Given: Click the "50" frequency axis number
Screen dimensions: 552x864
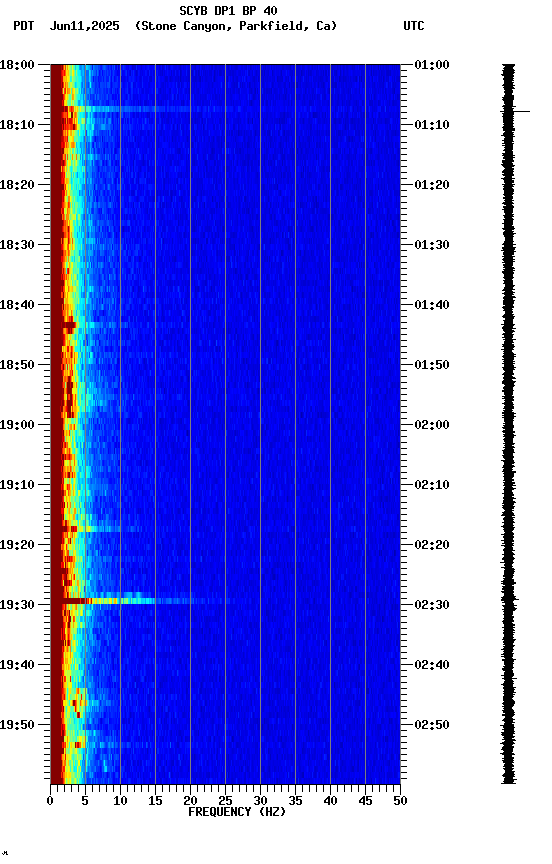Looking at the screenshot, I should (x=400, y=801).
